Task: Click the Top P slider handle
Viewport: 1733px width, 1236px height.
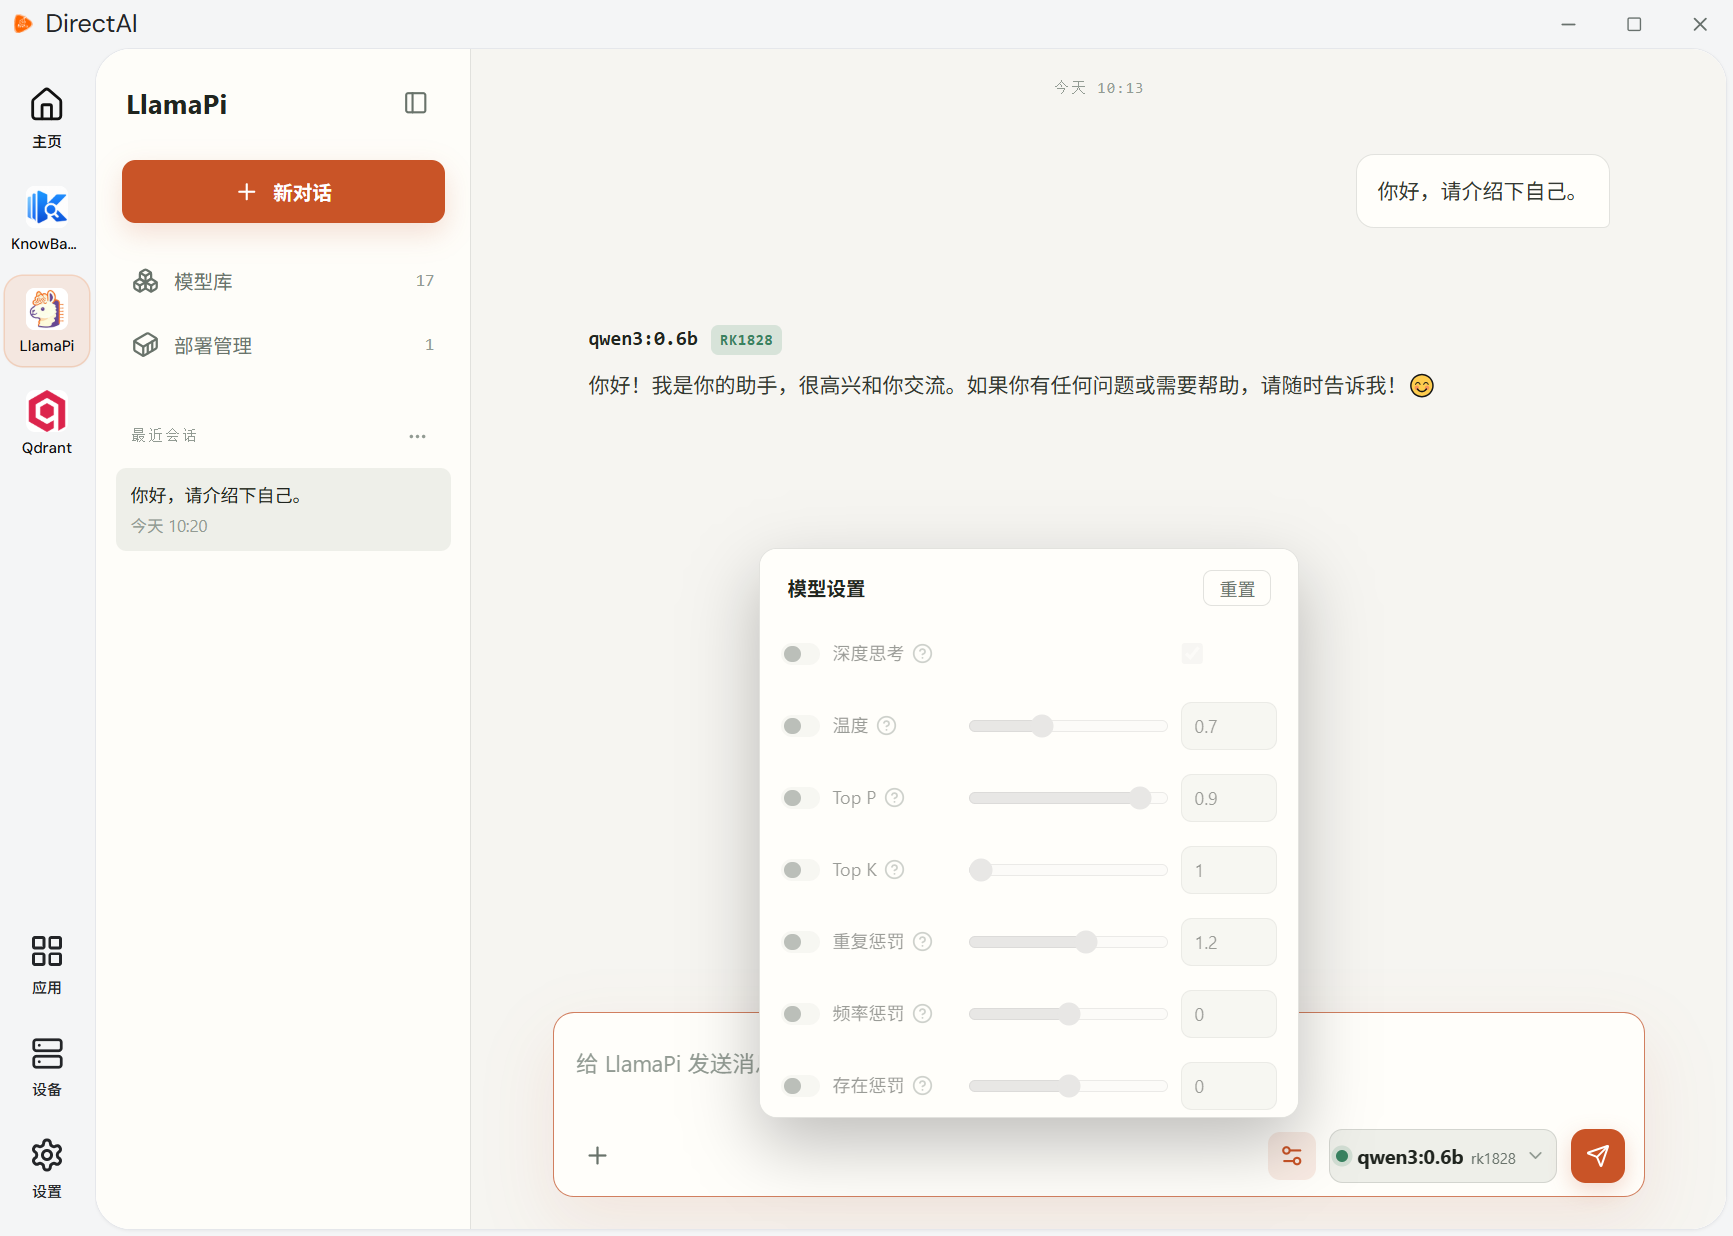Action: click(x=1140, y=798)
